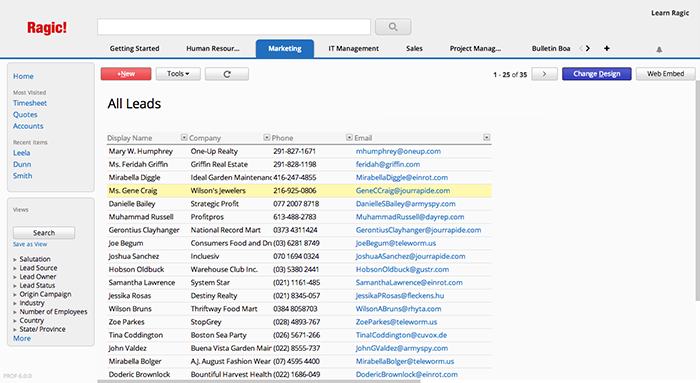The width and height of the screenshot is (700, 383).
Task: Click the System Star company cell
Action: 210,283
